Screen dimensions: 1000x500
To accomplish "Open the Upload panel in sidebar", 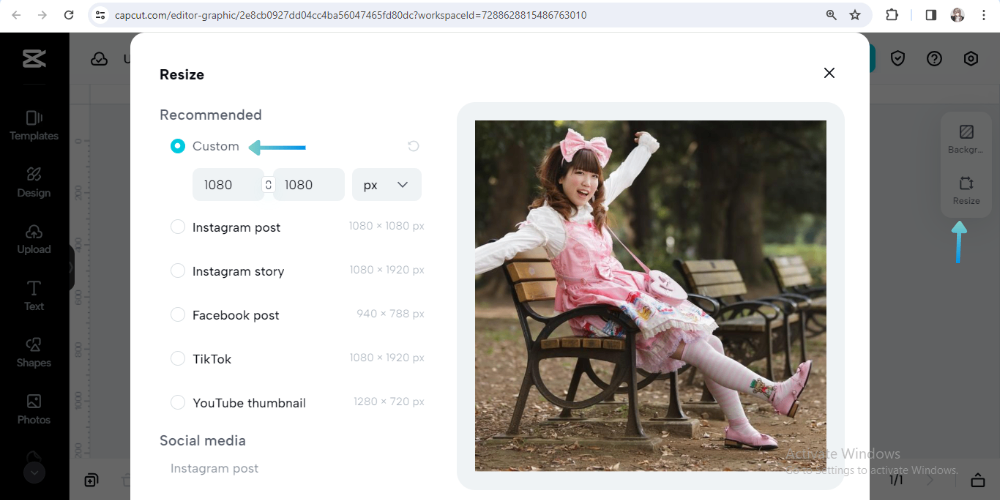I will [x=34, y=239].
